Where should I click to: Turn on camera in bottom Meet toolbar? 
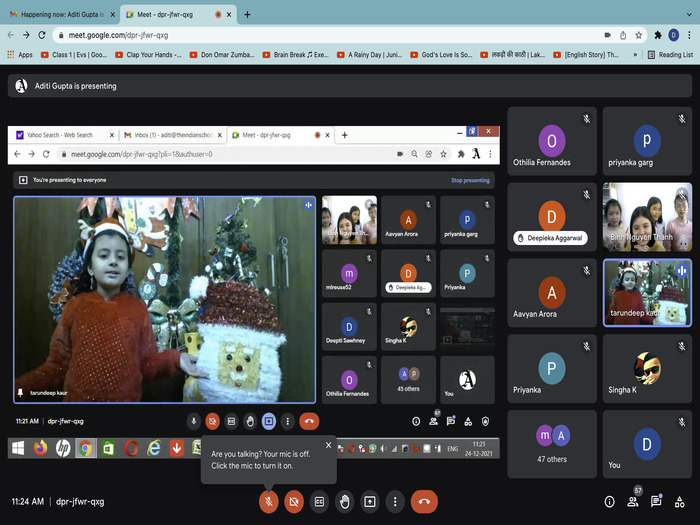click(294, 501)
